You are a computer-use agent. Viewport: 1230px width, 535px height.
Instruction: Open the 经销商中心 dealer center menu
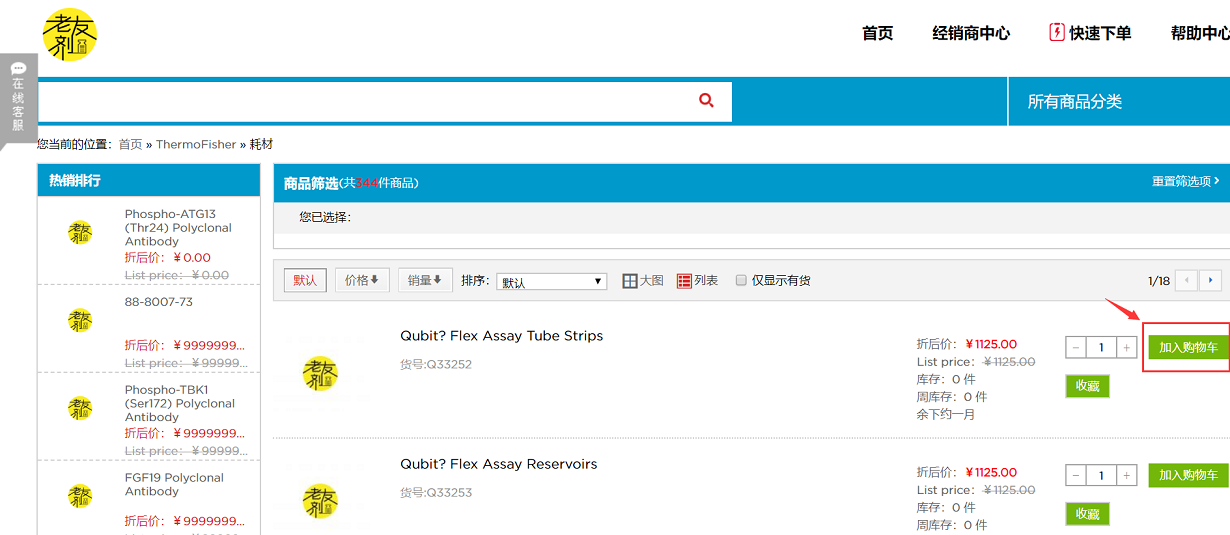(971, 33)
